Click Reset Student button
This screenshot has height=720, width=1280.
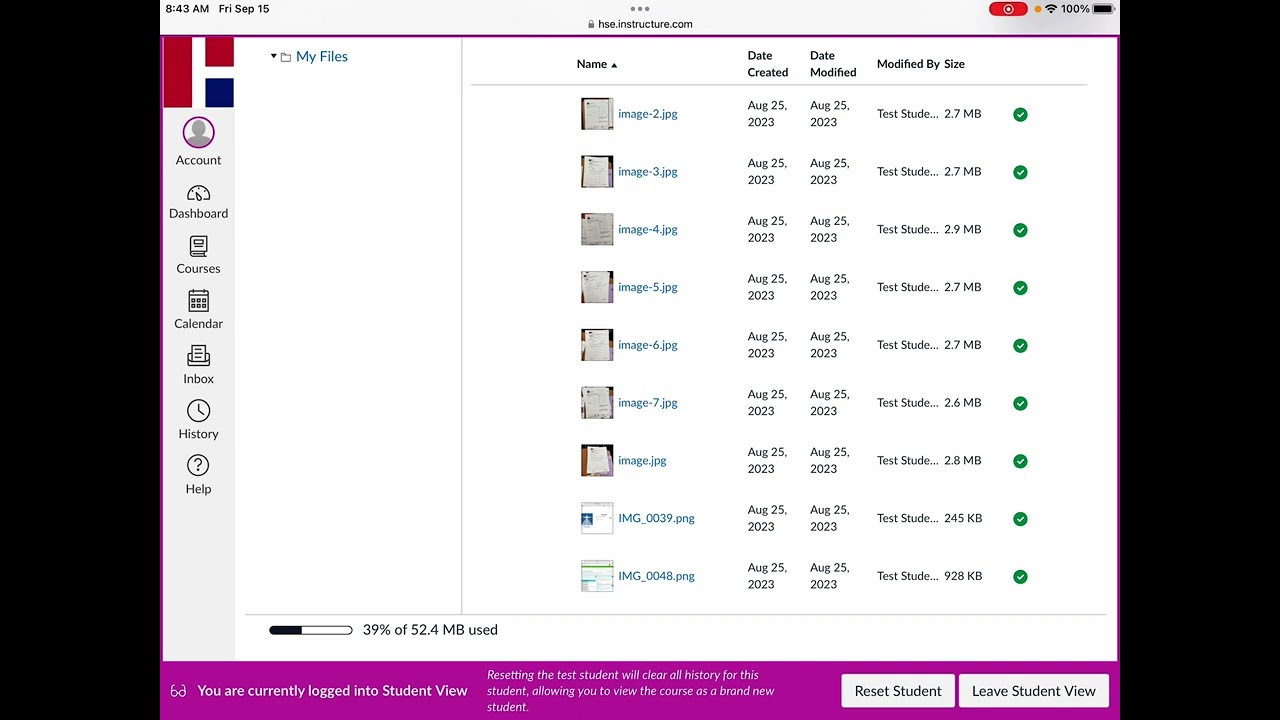coord(898,691)
